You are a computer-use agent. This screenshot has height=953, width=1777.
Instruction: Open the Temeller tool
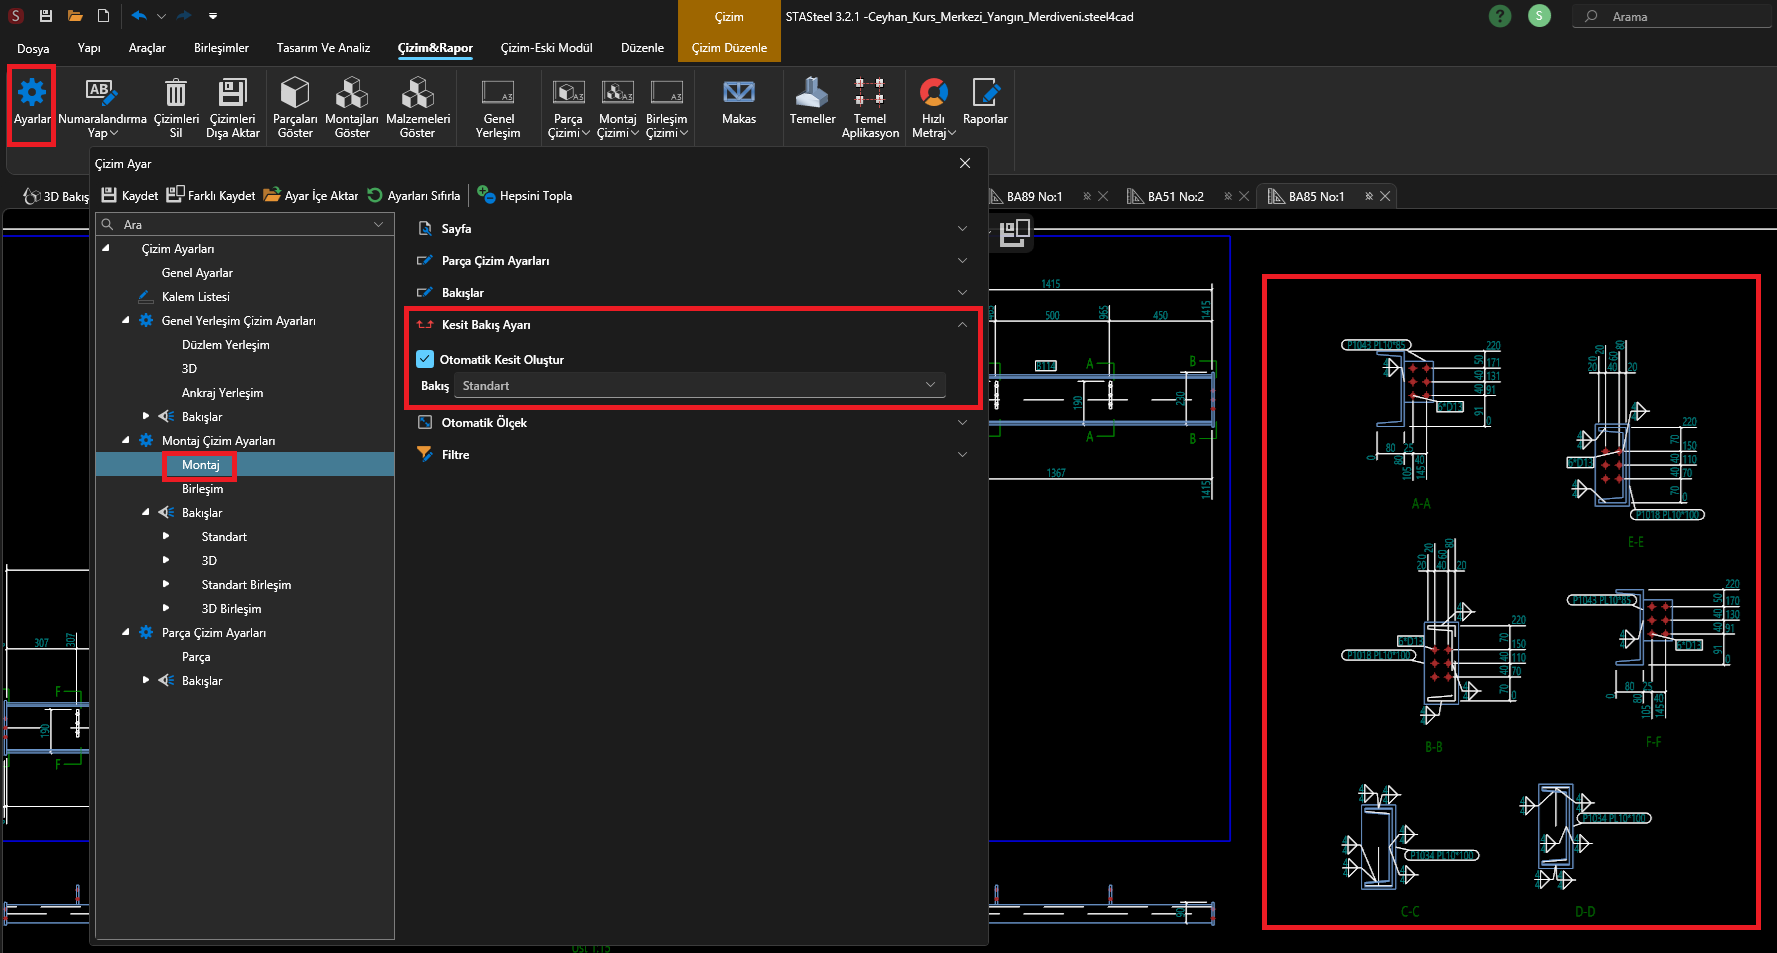[x=812, y=93]
